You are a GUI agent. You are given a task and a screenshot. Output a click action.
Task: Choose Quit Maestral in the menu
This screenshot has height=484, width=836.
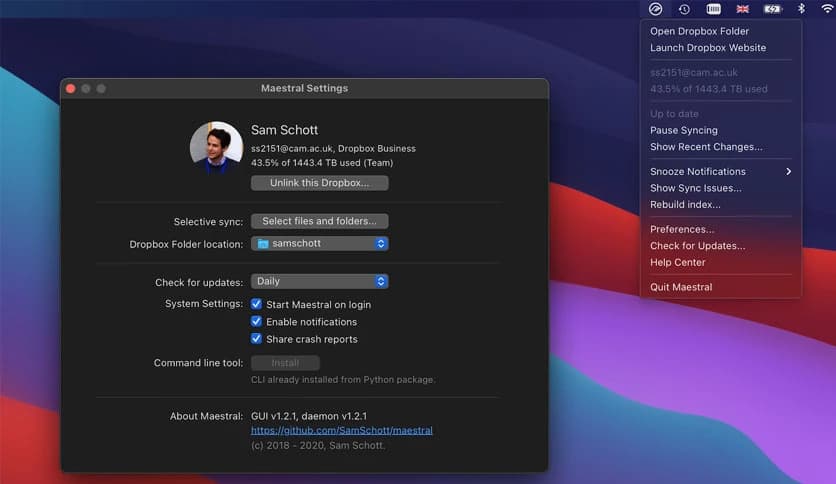(681, 287)
